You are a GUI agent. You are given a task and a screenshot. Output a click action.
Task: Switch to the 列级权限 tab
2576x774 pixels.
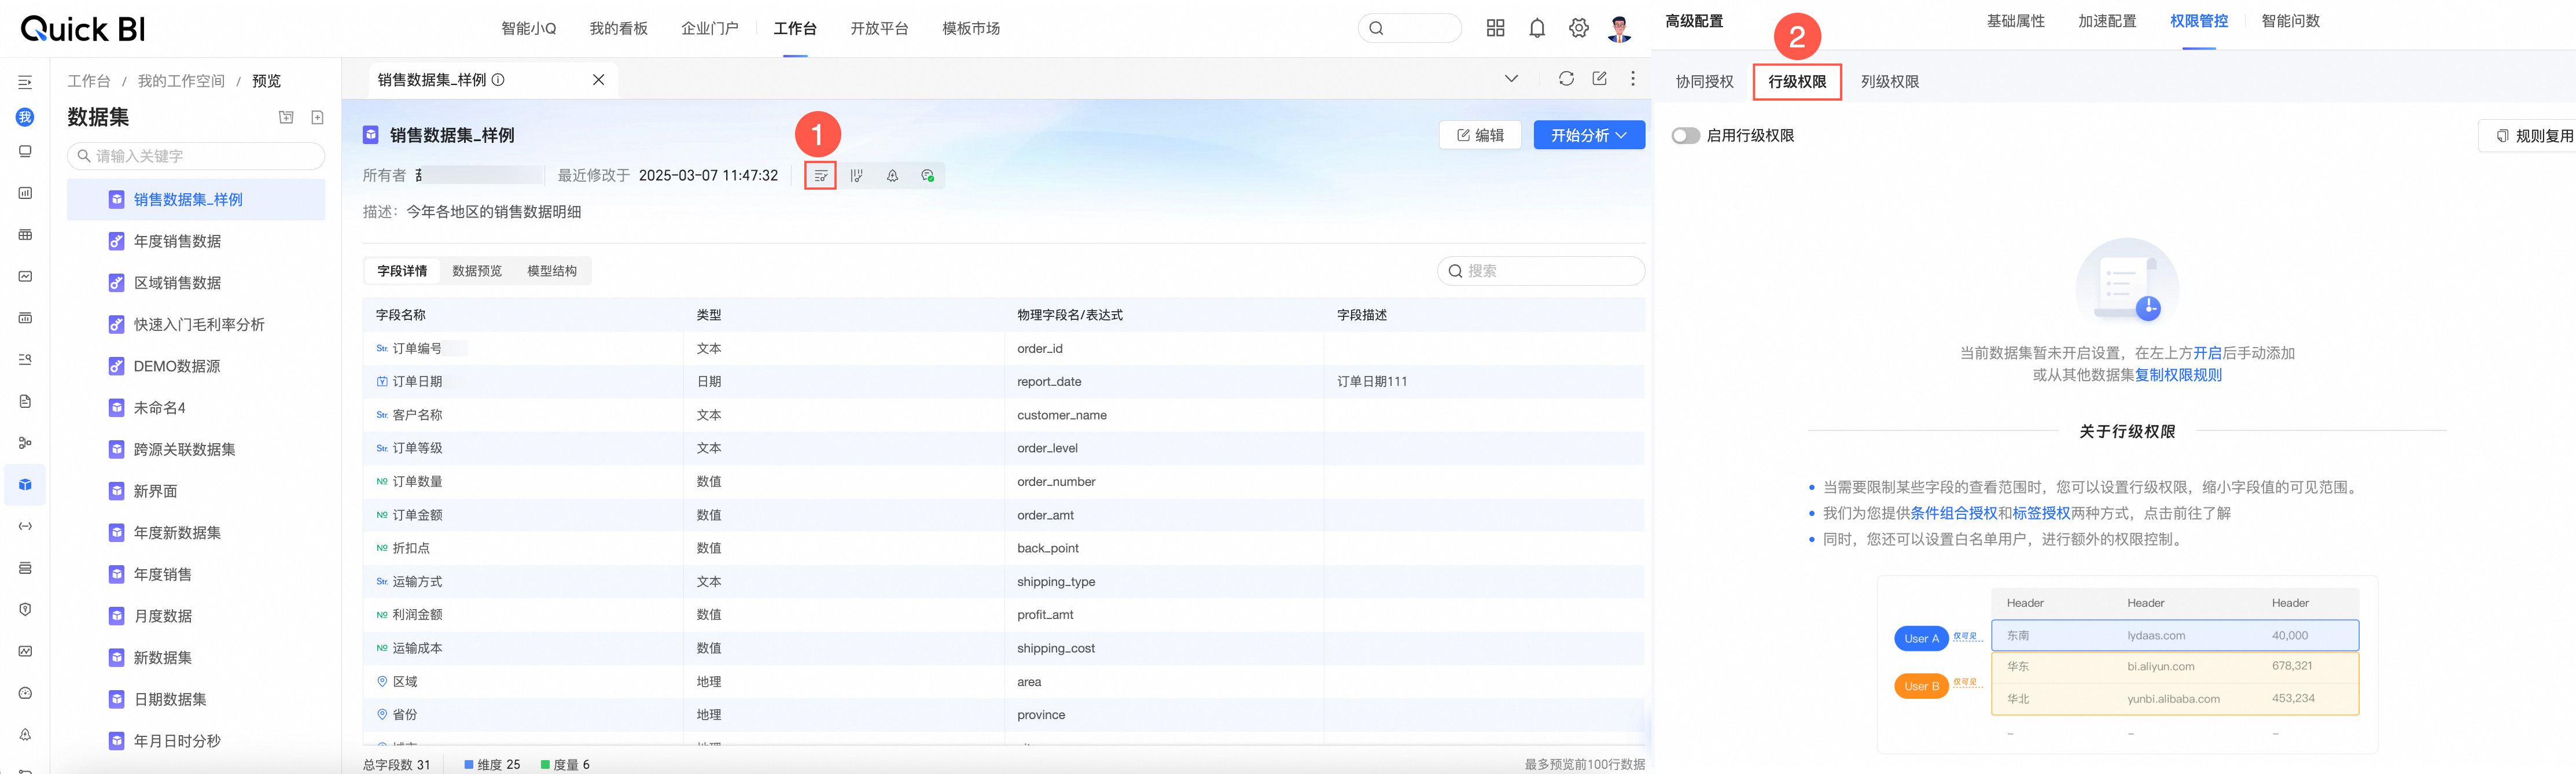click(x=1889, y=82)
